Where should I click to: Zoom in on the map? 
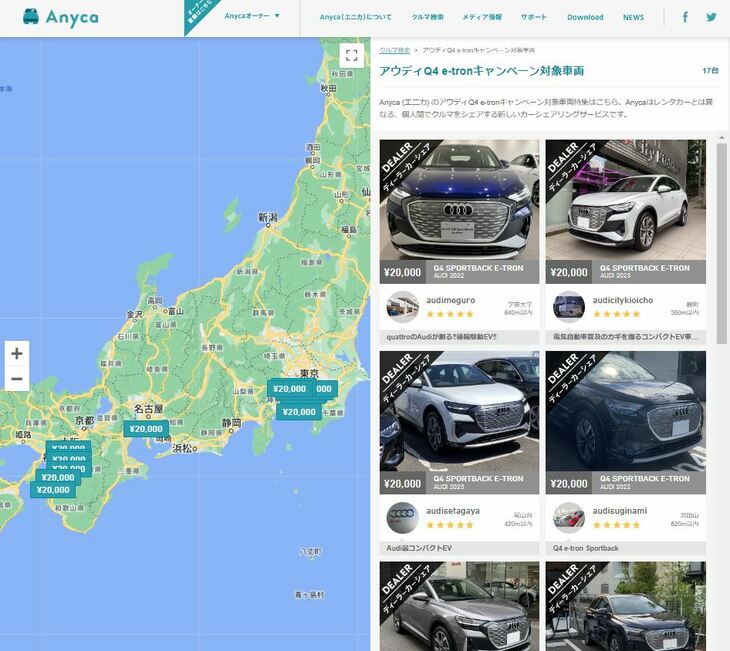17,353
